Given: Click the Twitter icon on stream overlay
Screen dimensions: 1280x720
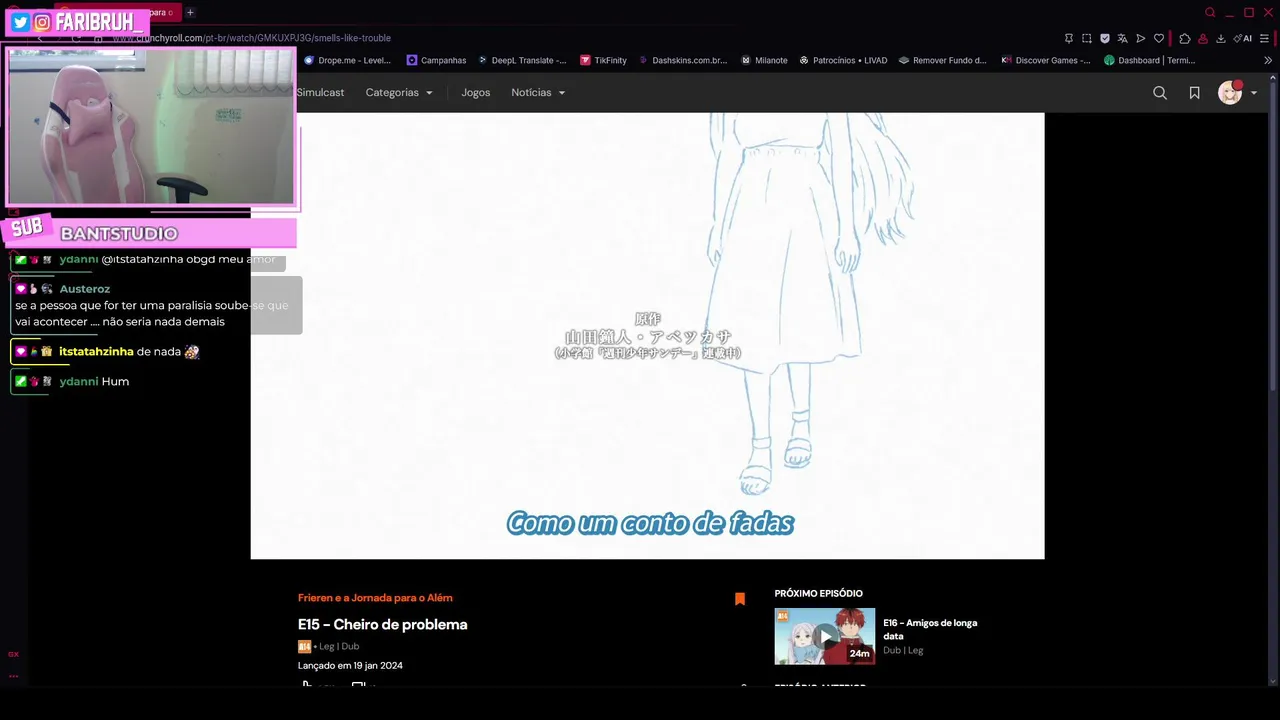Looking at the screenshot, I should coord(20,22).
